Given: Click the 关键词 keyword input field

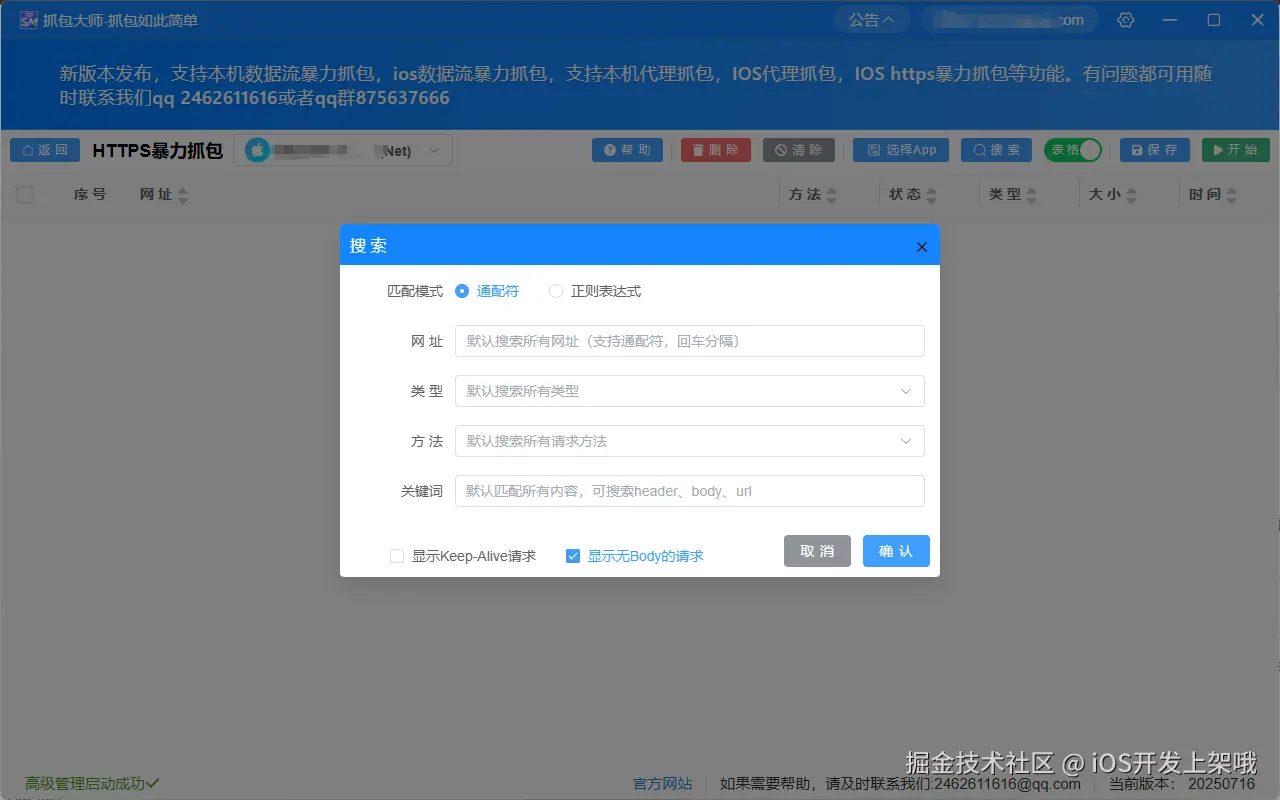Looking at the screenshot, I should pyautogui.click(x=688, y=491).
